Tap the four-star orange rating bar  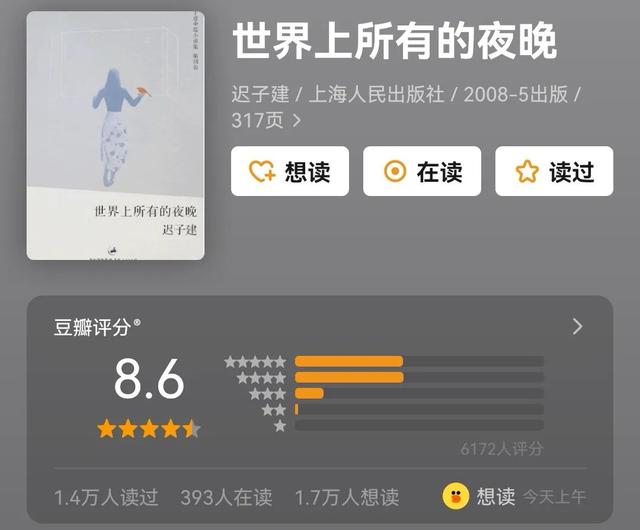point(349,377)
